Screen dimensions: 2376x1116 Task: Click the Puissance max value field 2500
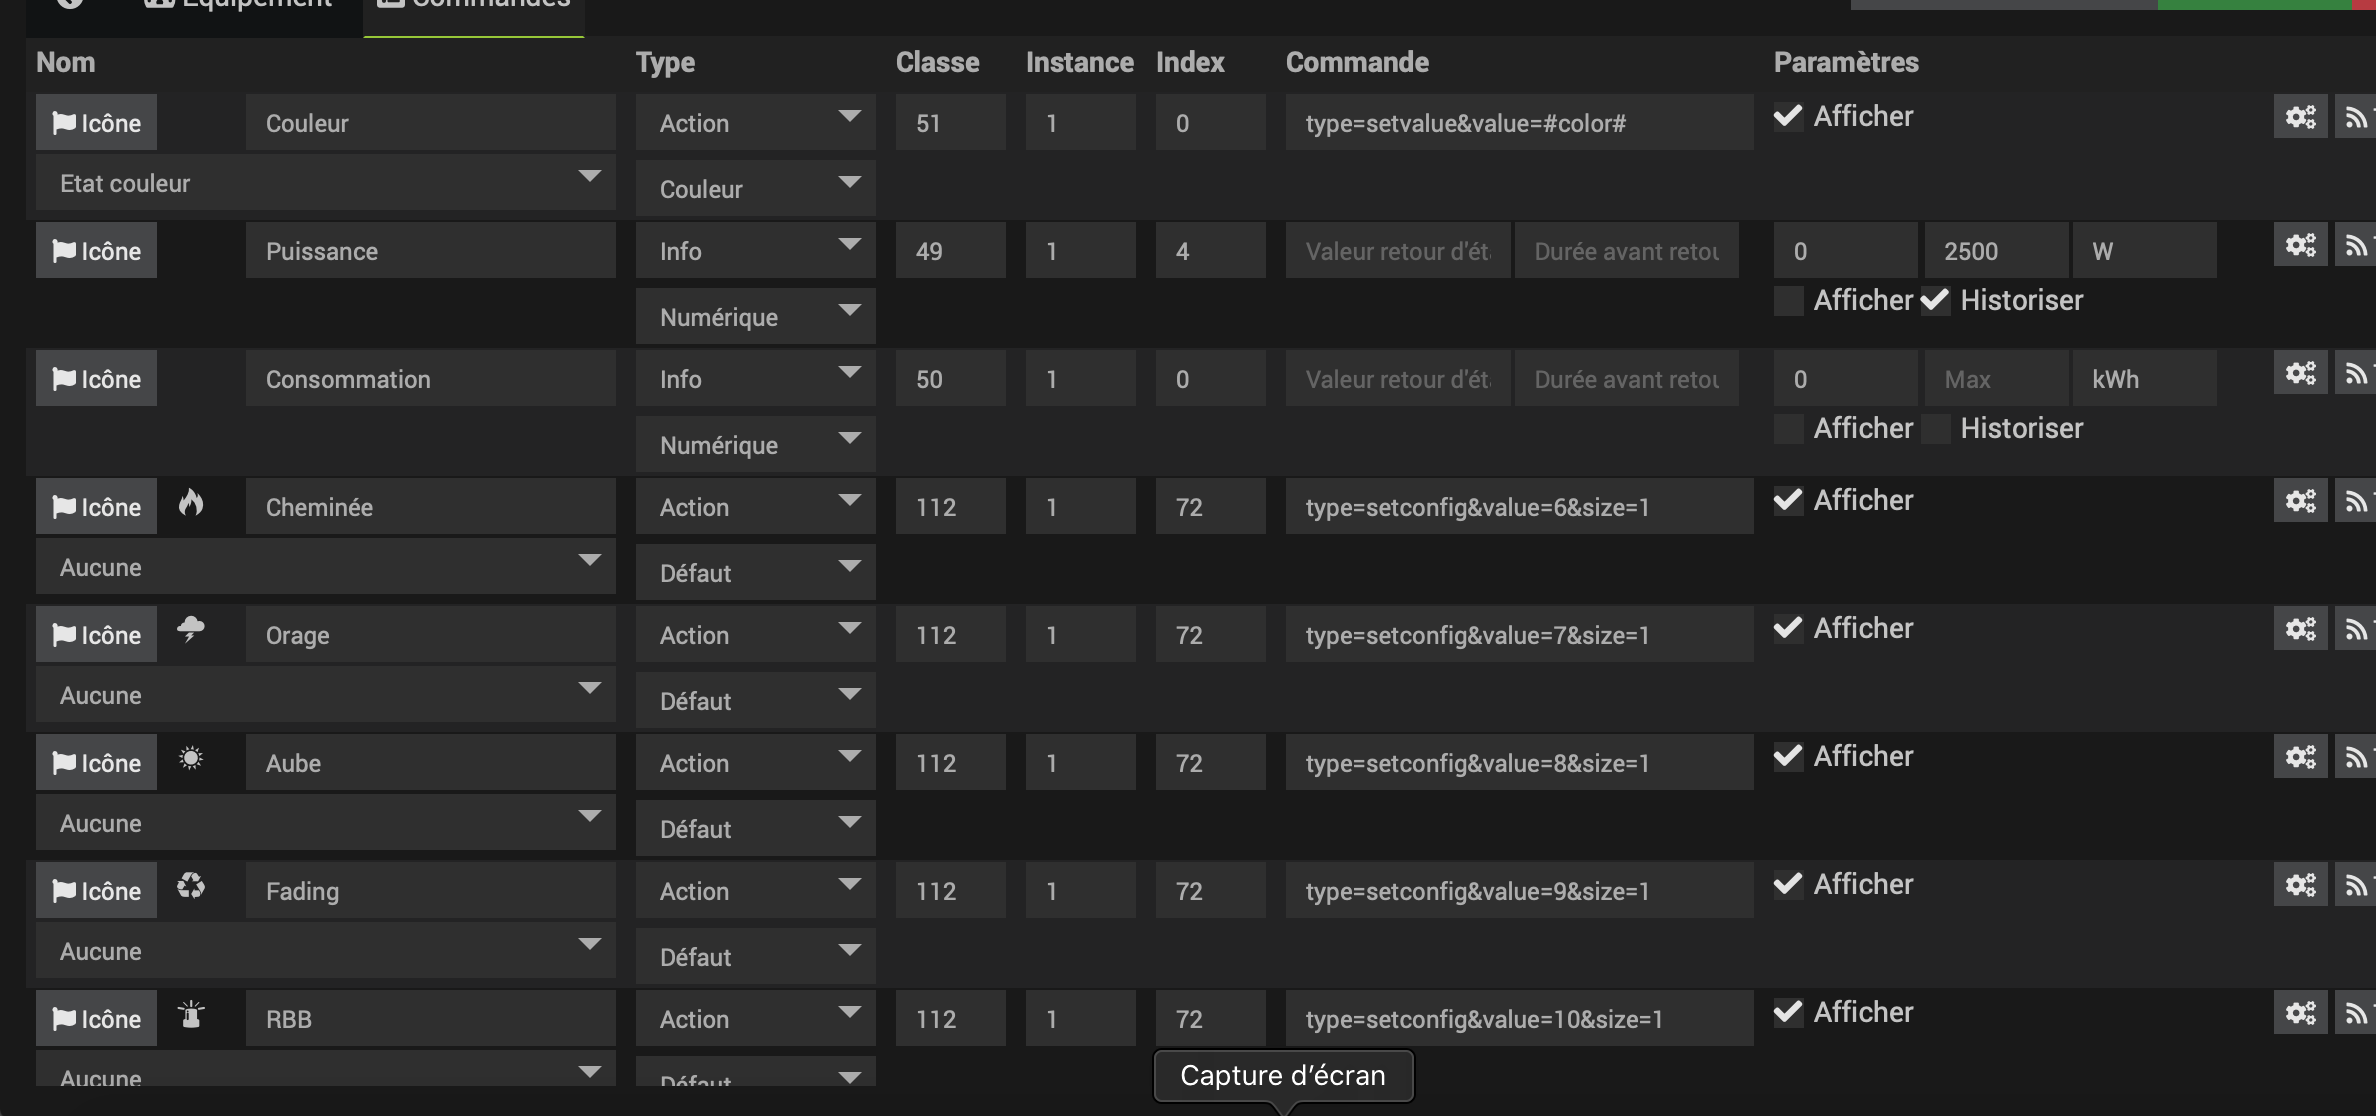click(x=1995, y=251)
